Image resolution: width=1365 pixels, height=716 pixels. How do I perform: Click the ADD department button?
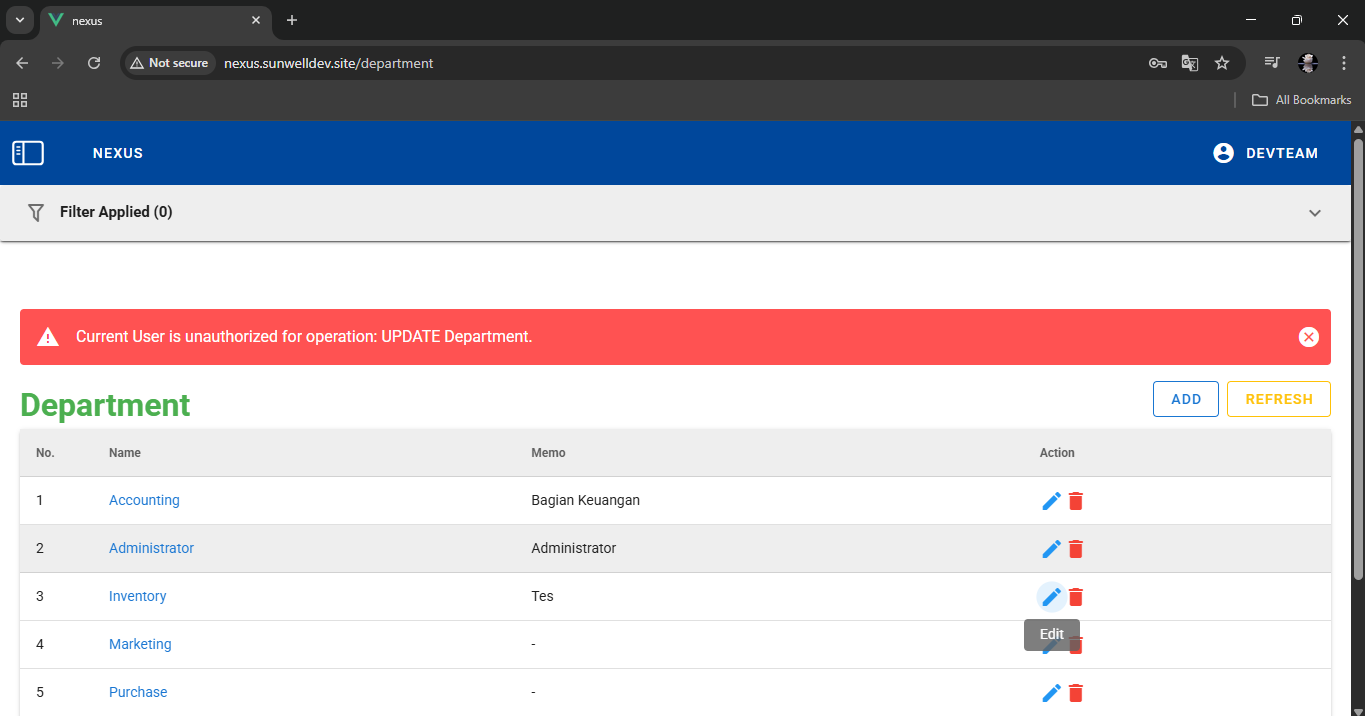coord(1185,399)
